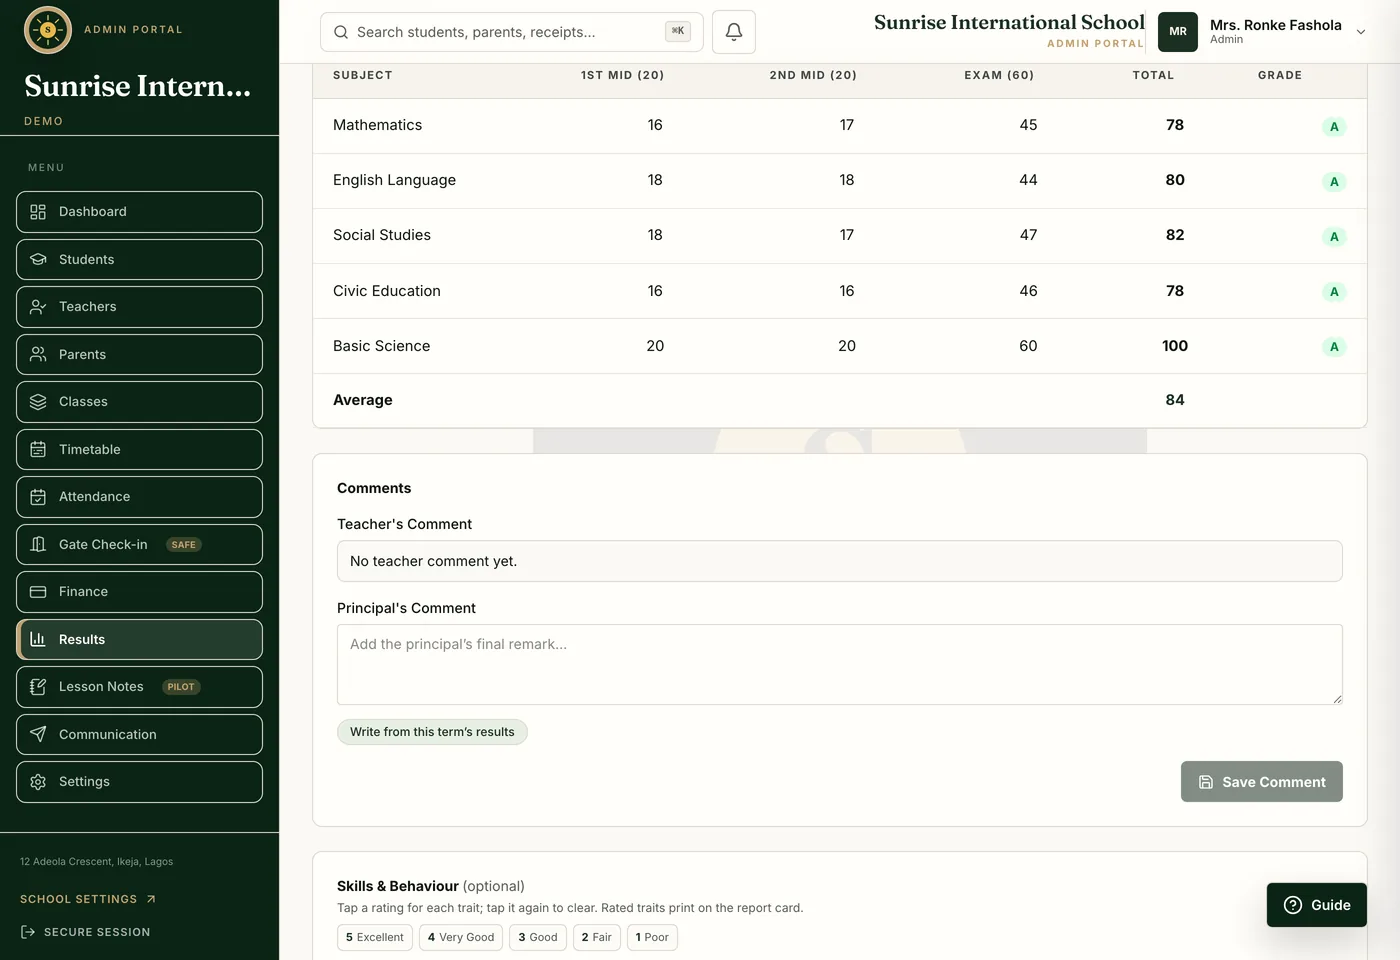Image resolution: width=1400 pixels, height=960 pixels.
Task: Open the Guide button
Action: coord(1317,905)
